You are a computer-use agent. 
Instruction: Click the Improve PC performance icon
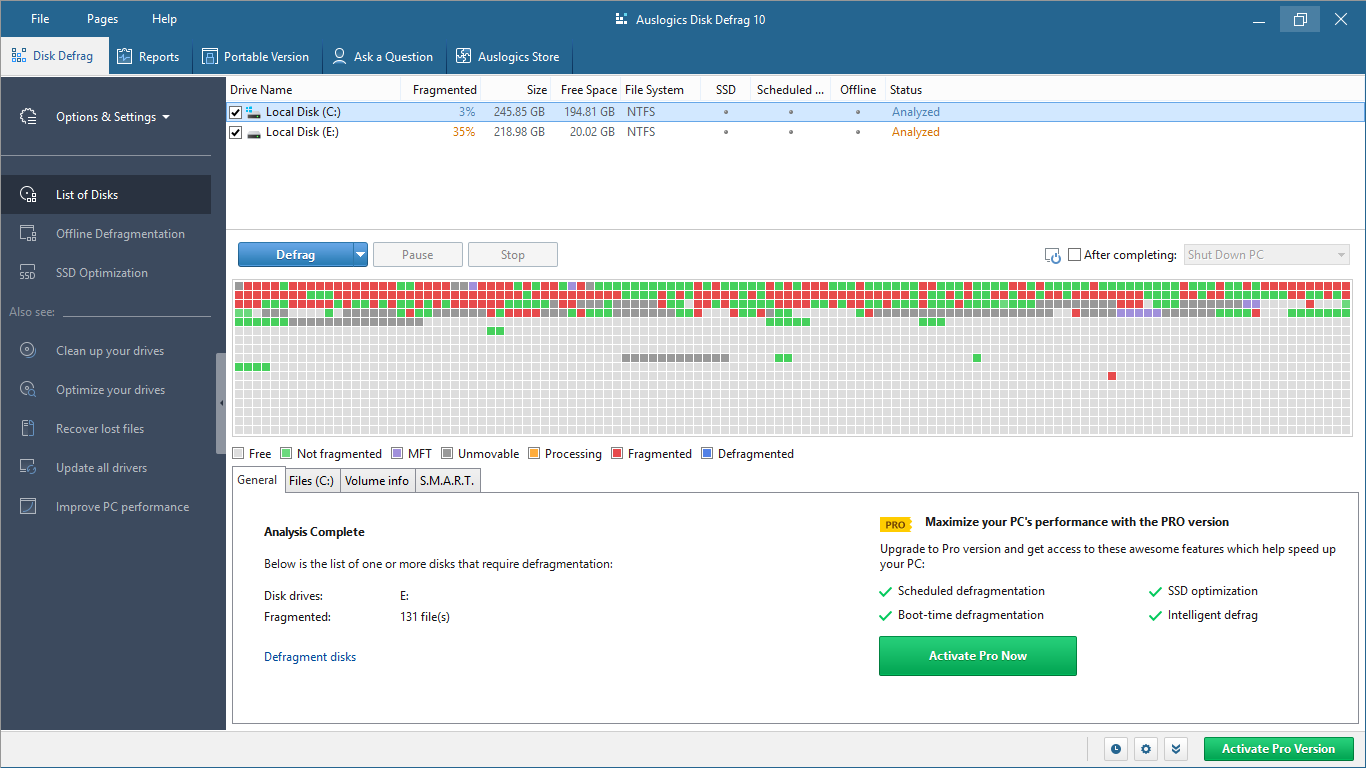point(28,507)
